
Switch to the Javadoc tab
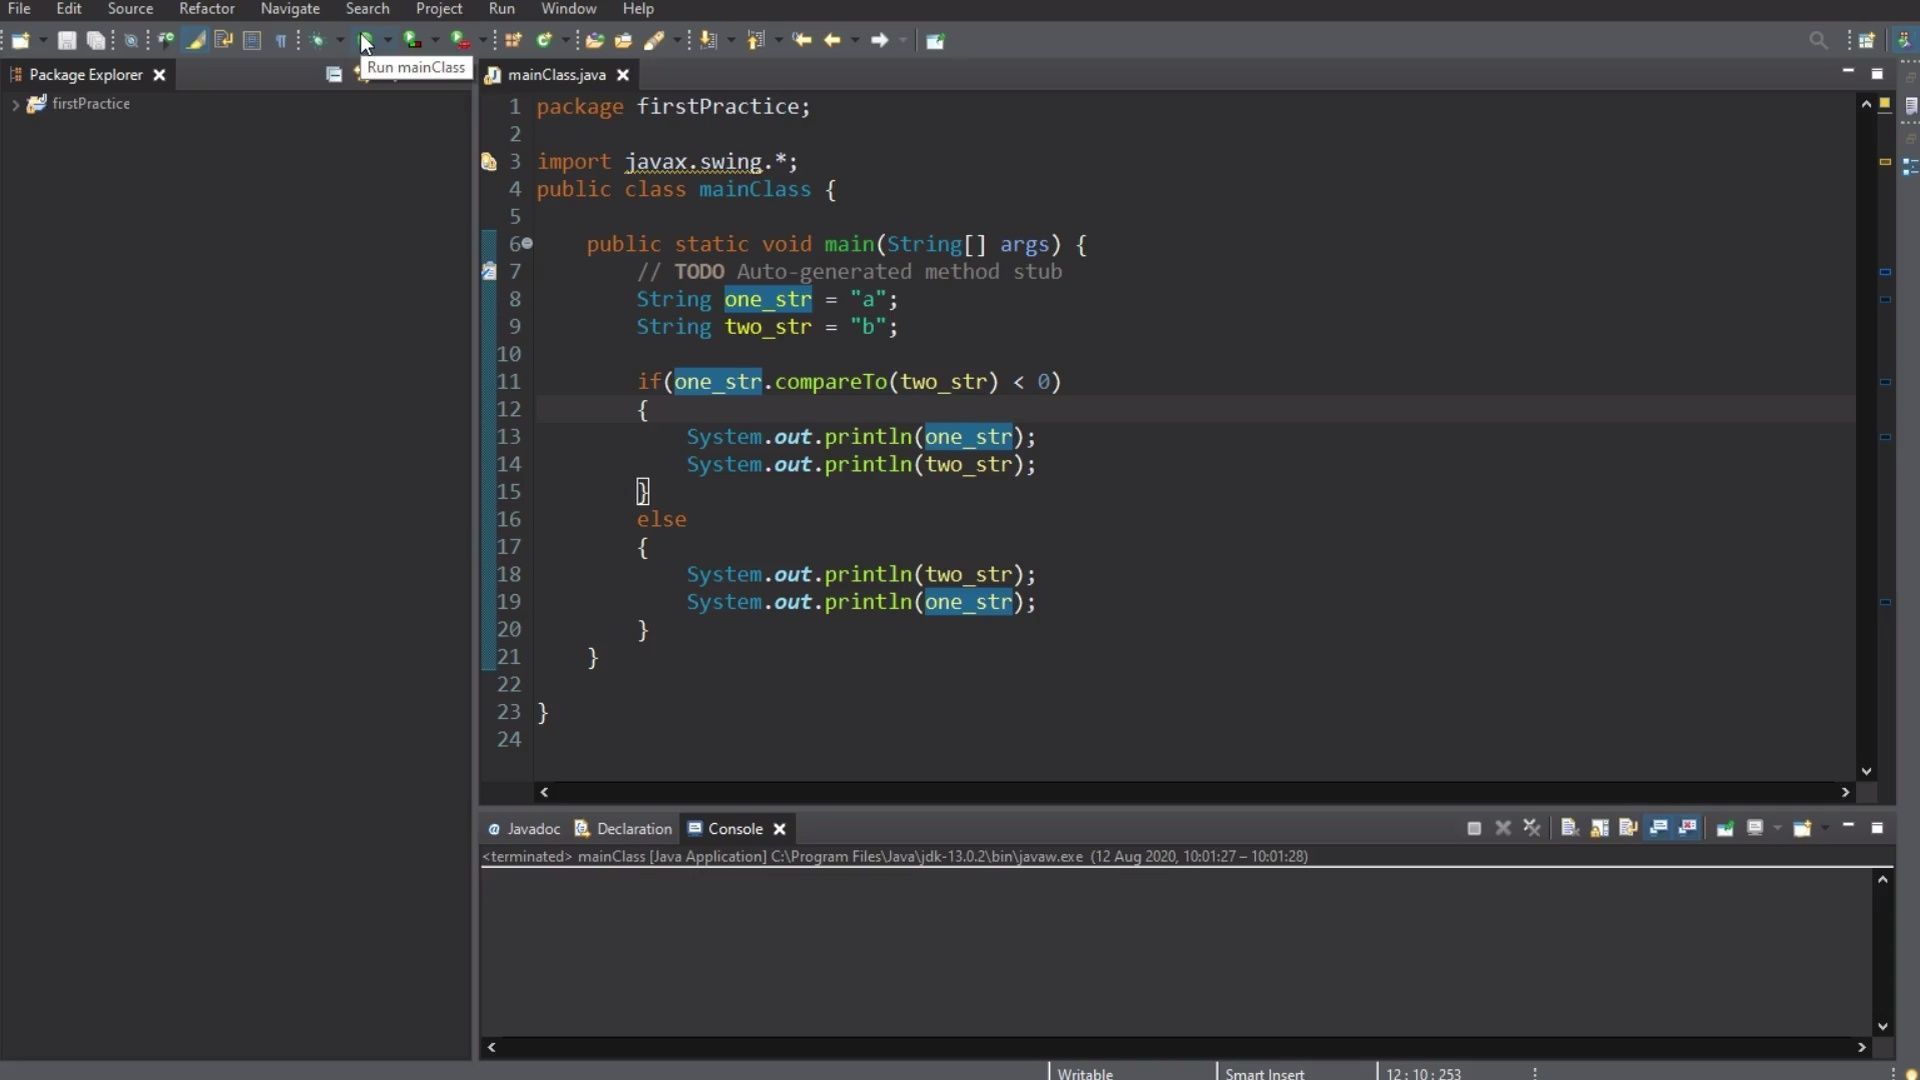pos(524,829)
